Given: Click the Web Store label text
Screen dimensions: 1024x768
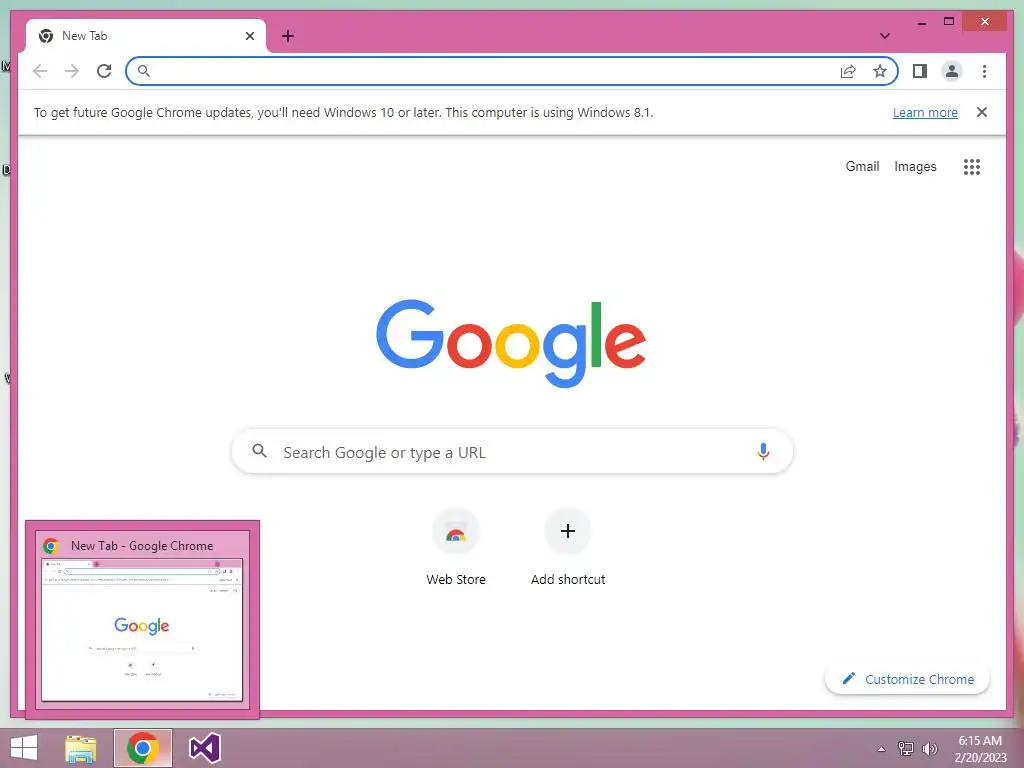Looking at the screenshot, I should 456,579.
